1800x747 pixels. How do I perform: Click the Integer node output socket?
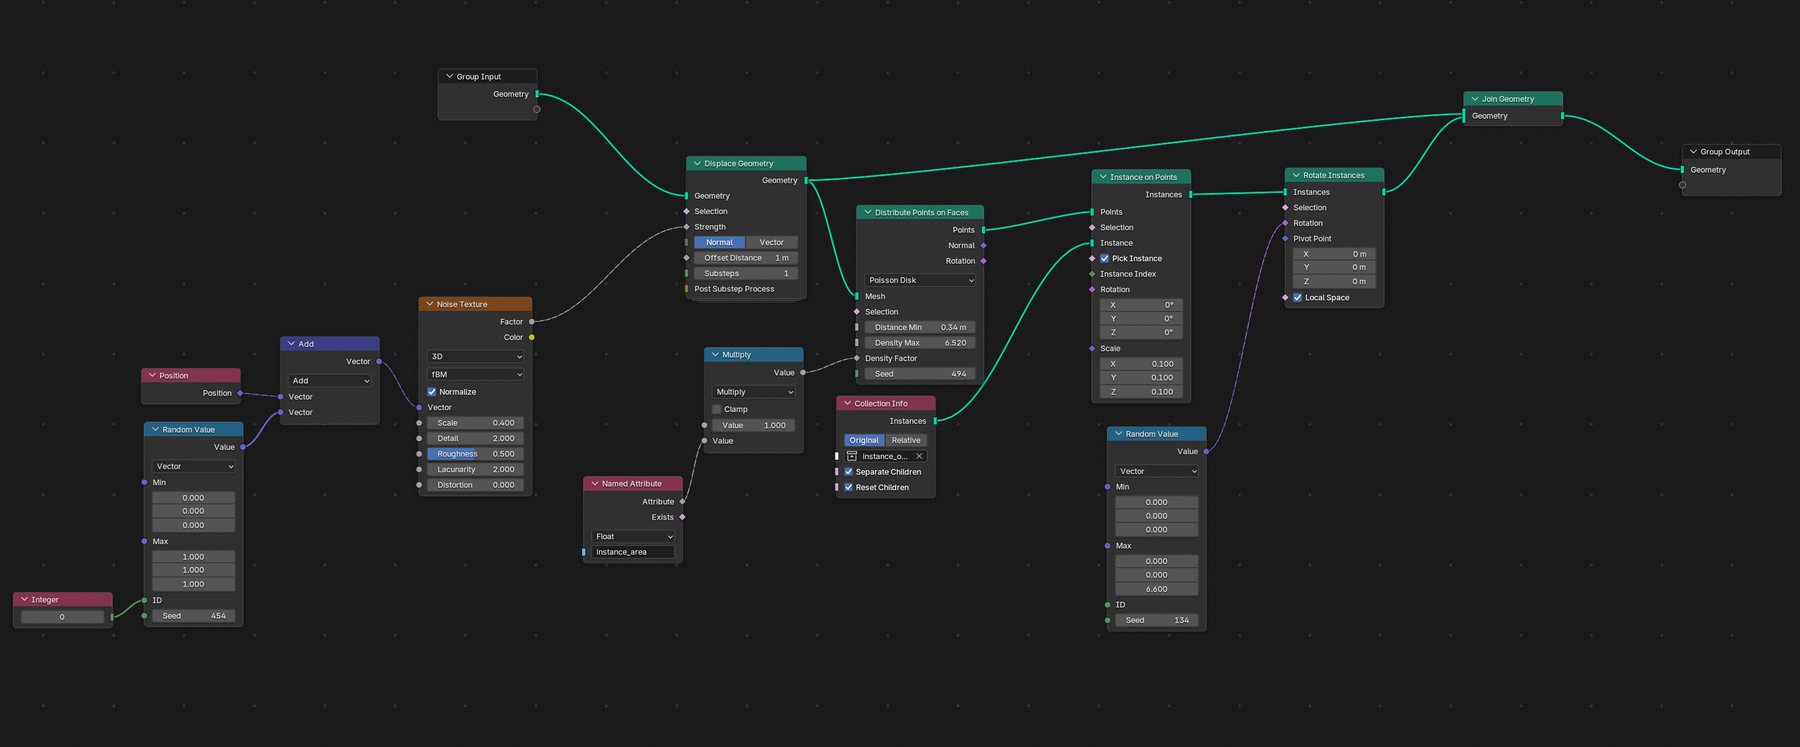click(112, 617)
